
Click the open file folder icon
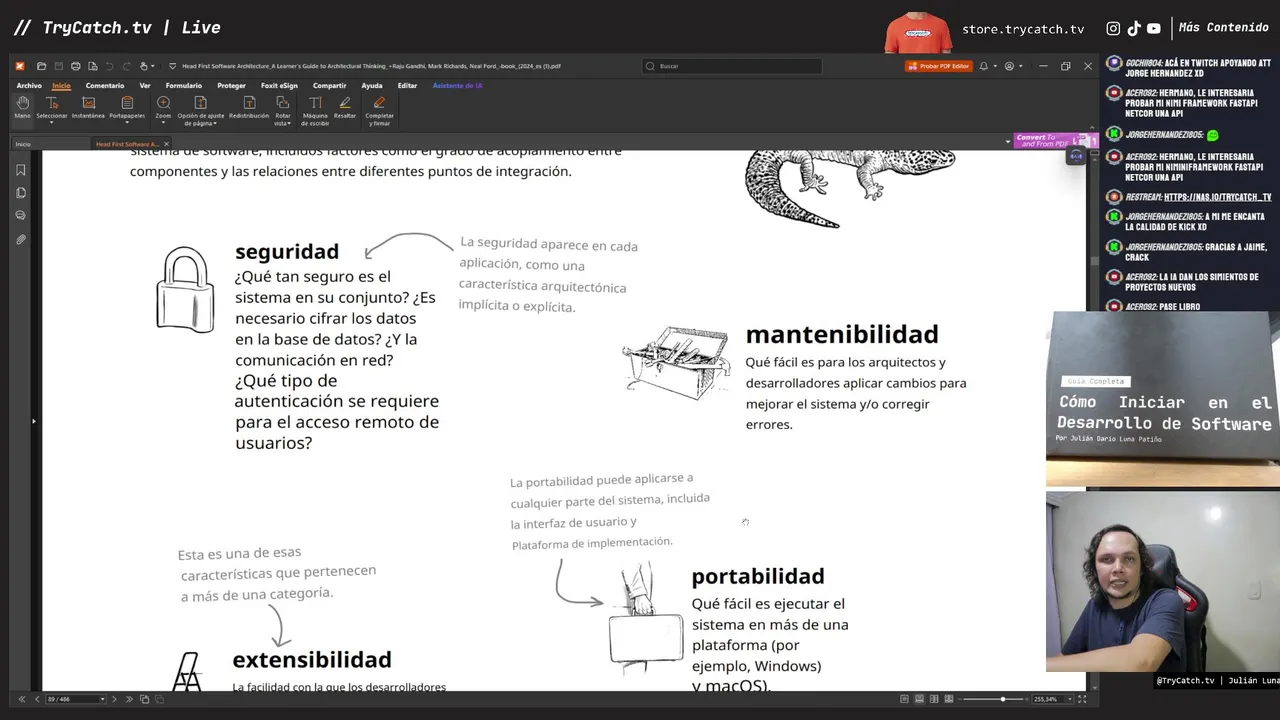coord(41,66)
